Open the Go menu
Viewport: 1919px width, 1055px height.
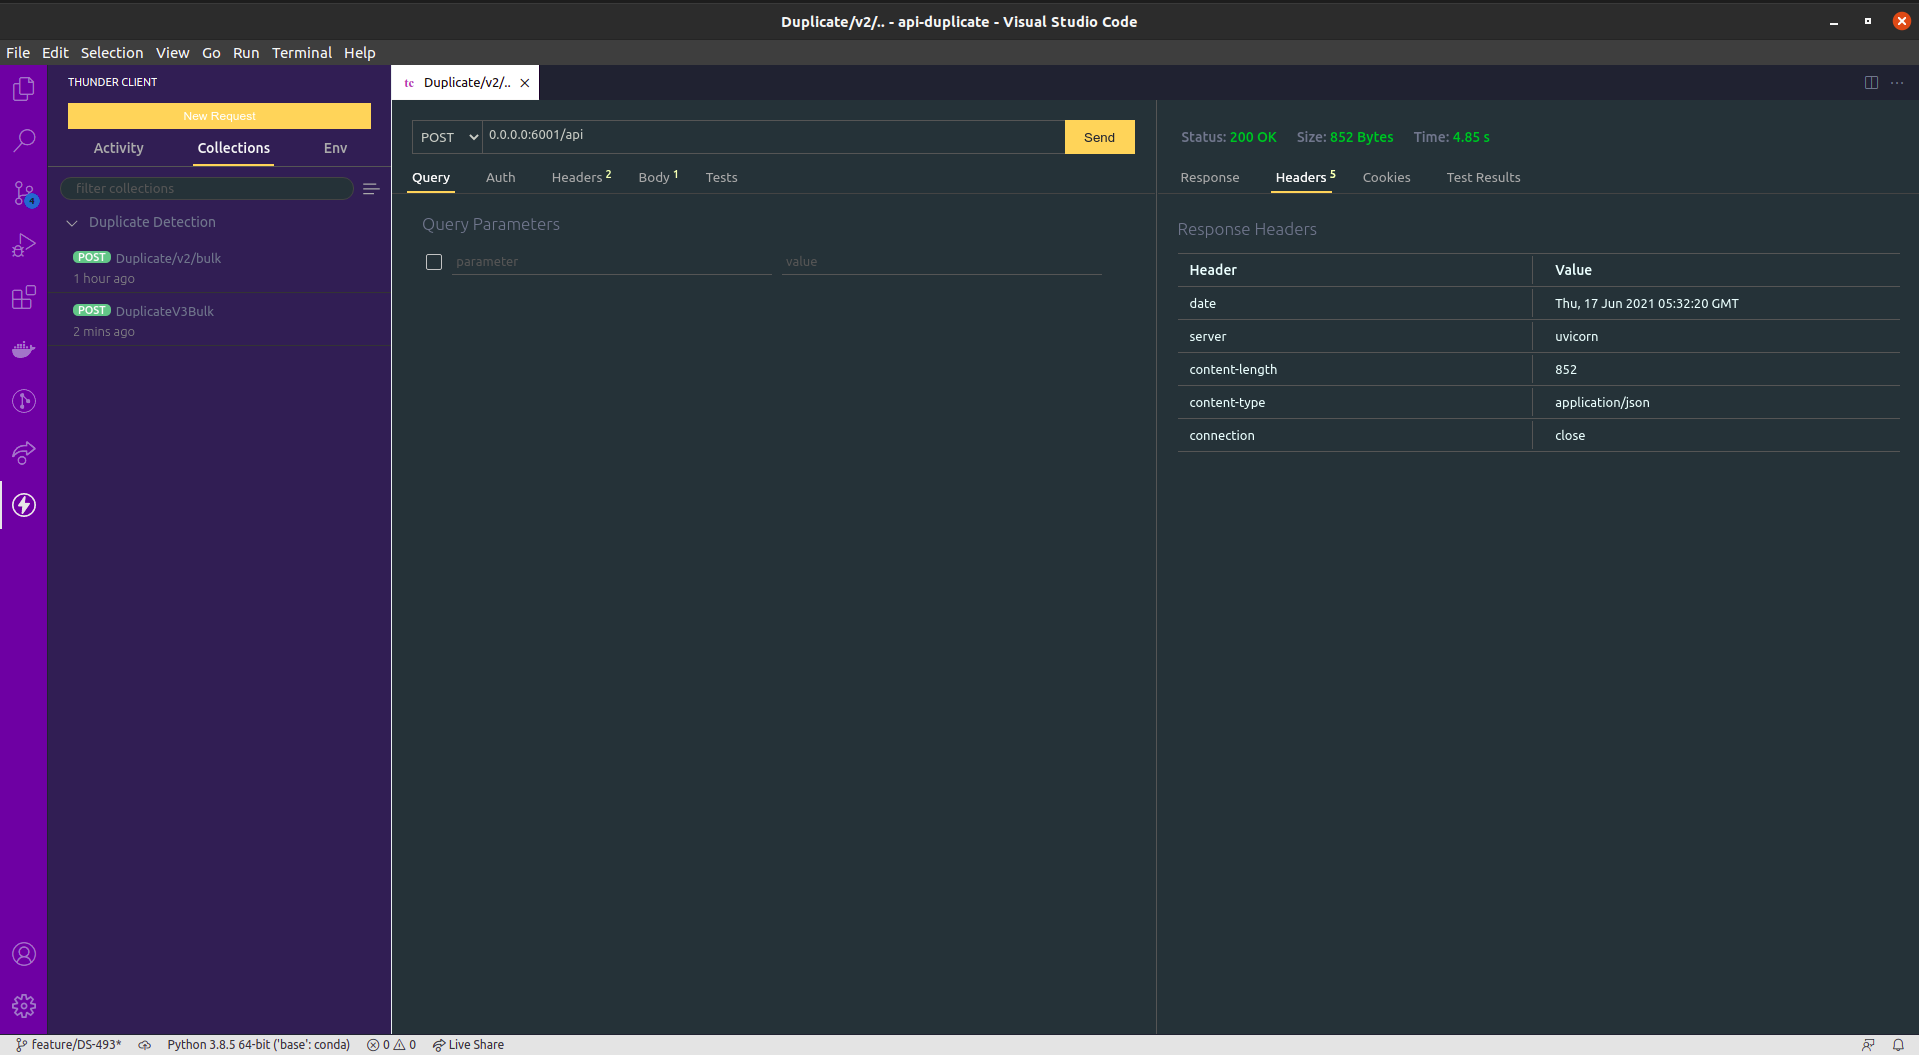(x=211, y=53)
